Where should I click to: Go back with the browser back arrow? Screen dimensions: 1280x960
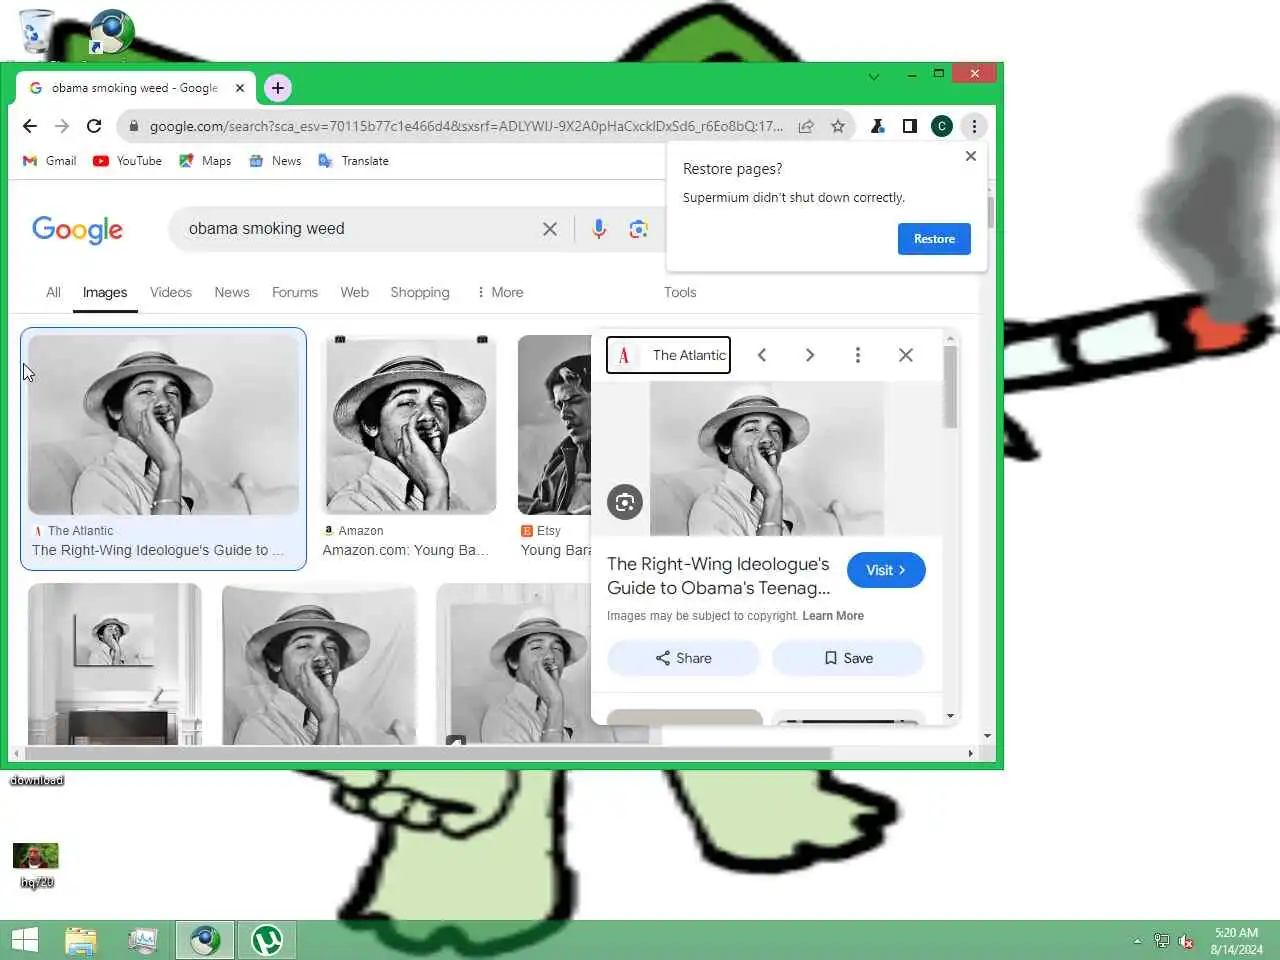[x=30, y=126]
